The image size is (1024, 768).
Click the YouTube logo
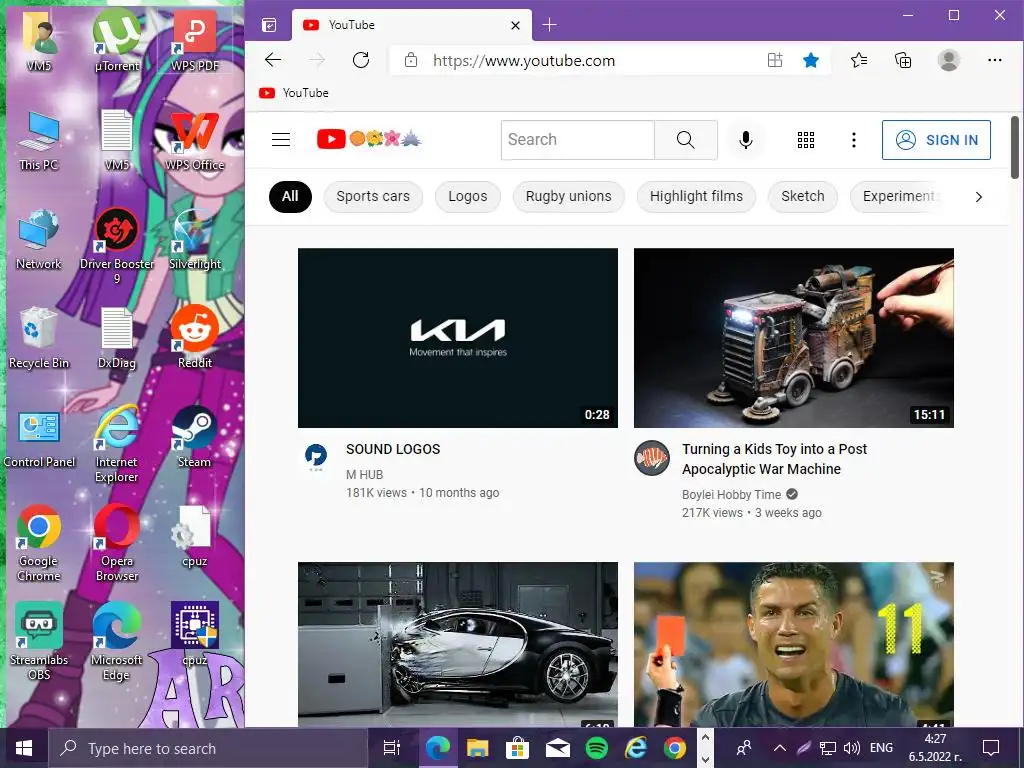coord(331,139)
